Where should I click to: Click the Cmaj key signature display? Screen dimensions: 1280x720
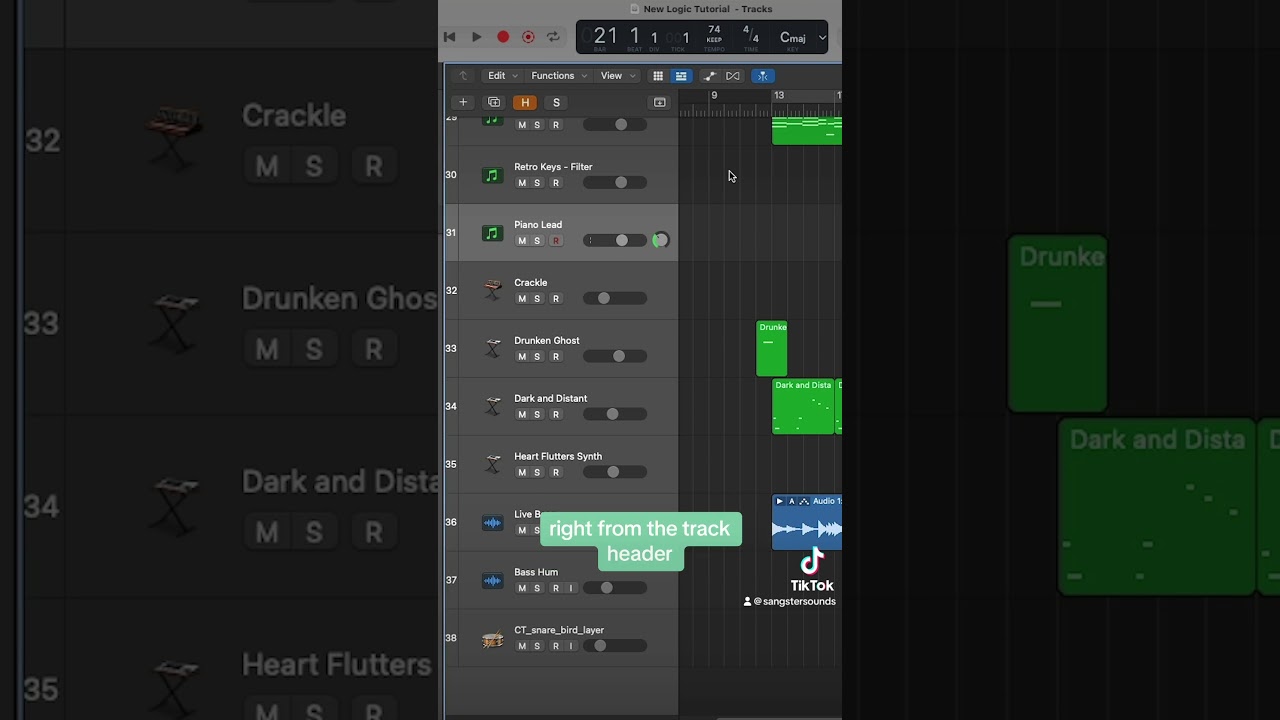coord(793,38)
